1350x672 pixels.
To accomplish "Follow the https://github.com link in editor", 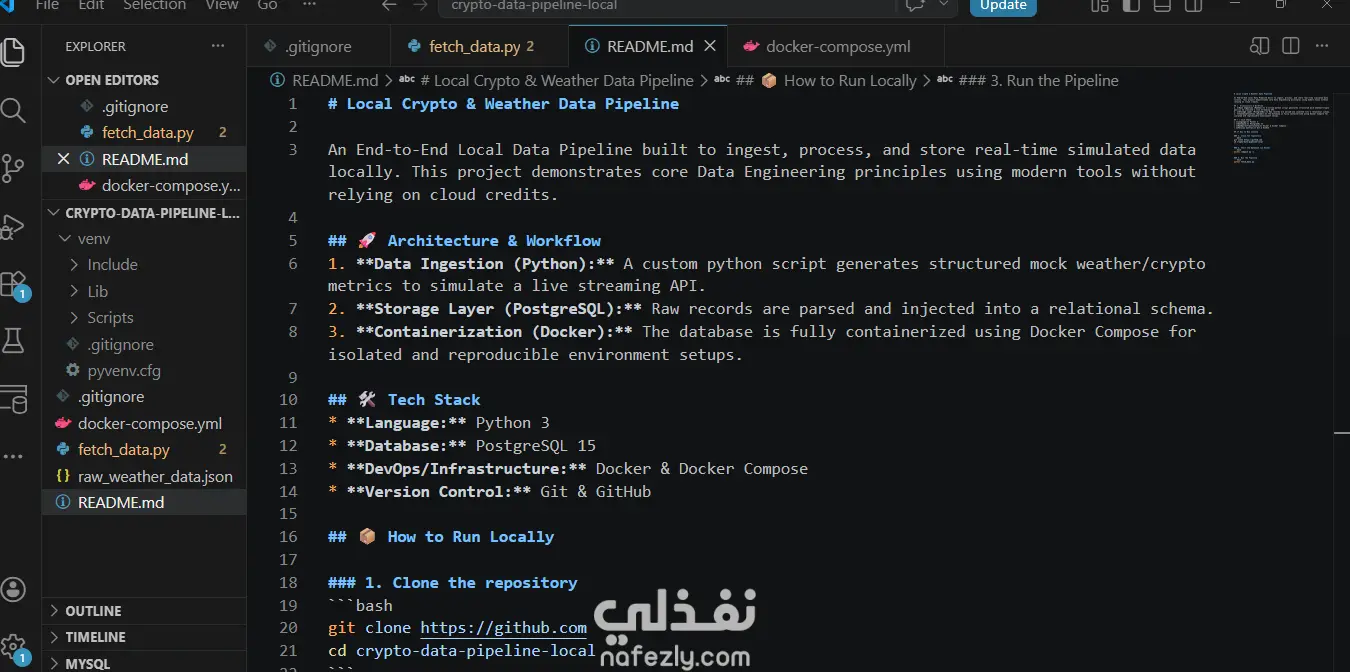I will (x=503, y=628).
